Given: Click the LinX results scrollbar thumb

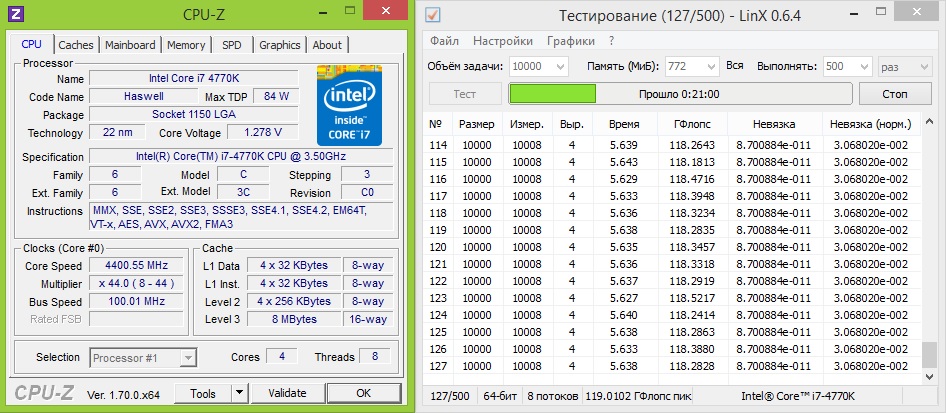Looking at the screenshot, I should click(x=929, y=355).
